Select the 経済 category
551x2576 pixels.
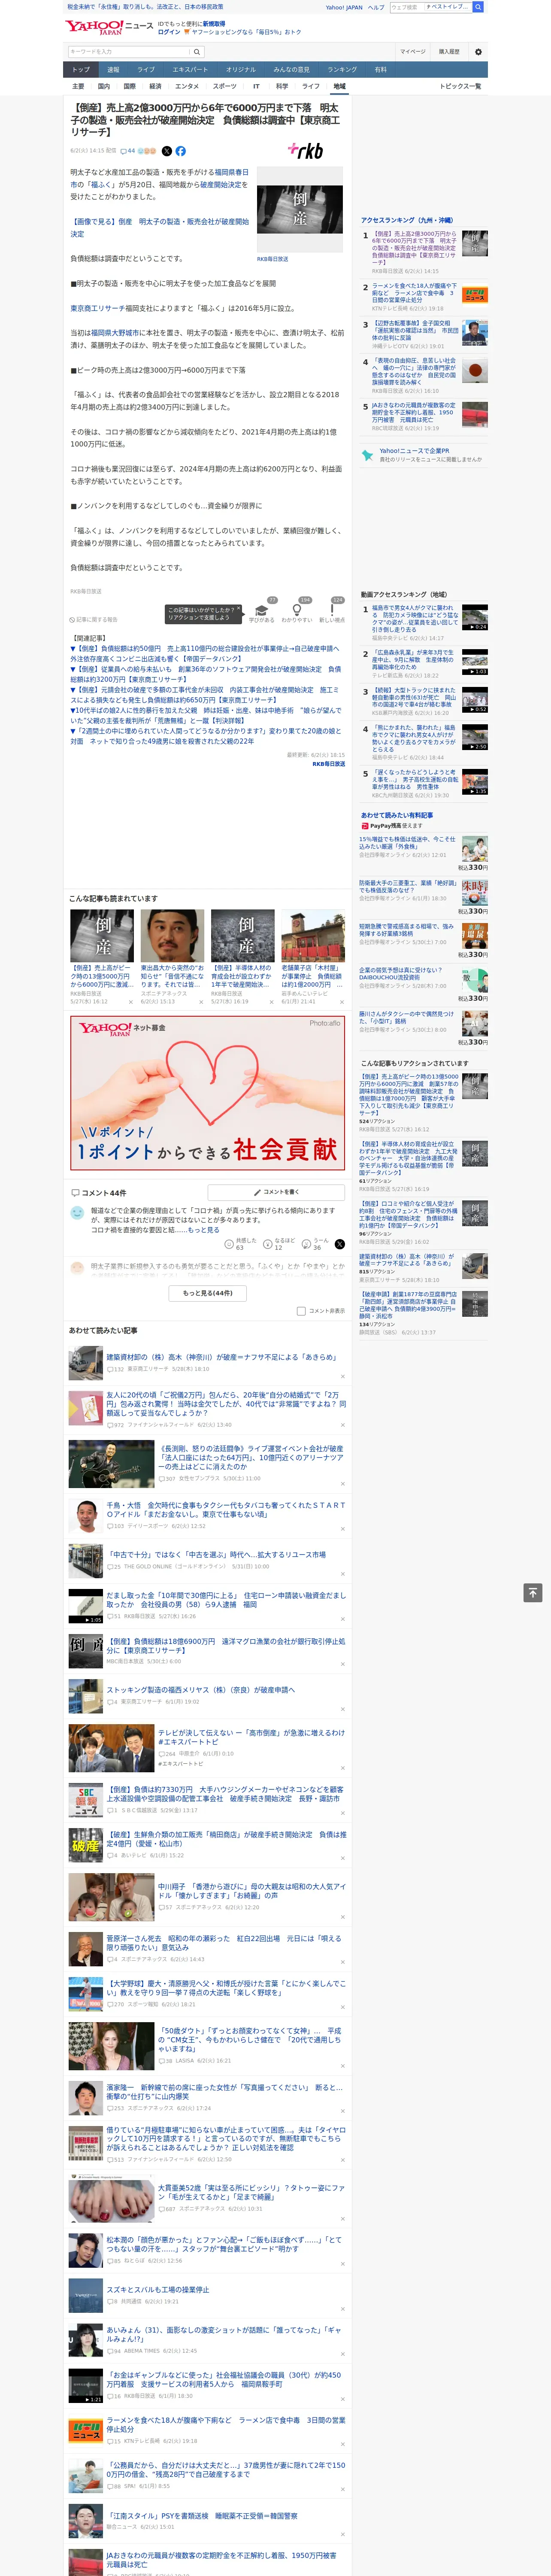click(155, 87)
